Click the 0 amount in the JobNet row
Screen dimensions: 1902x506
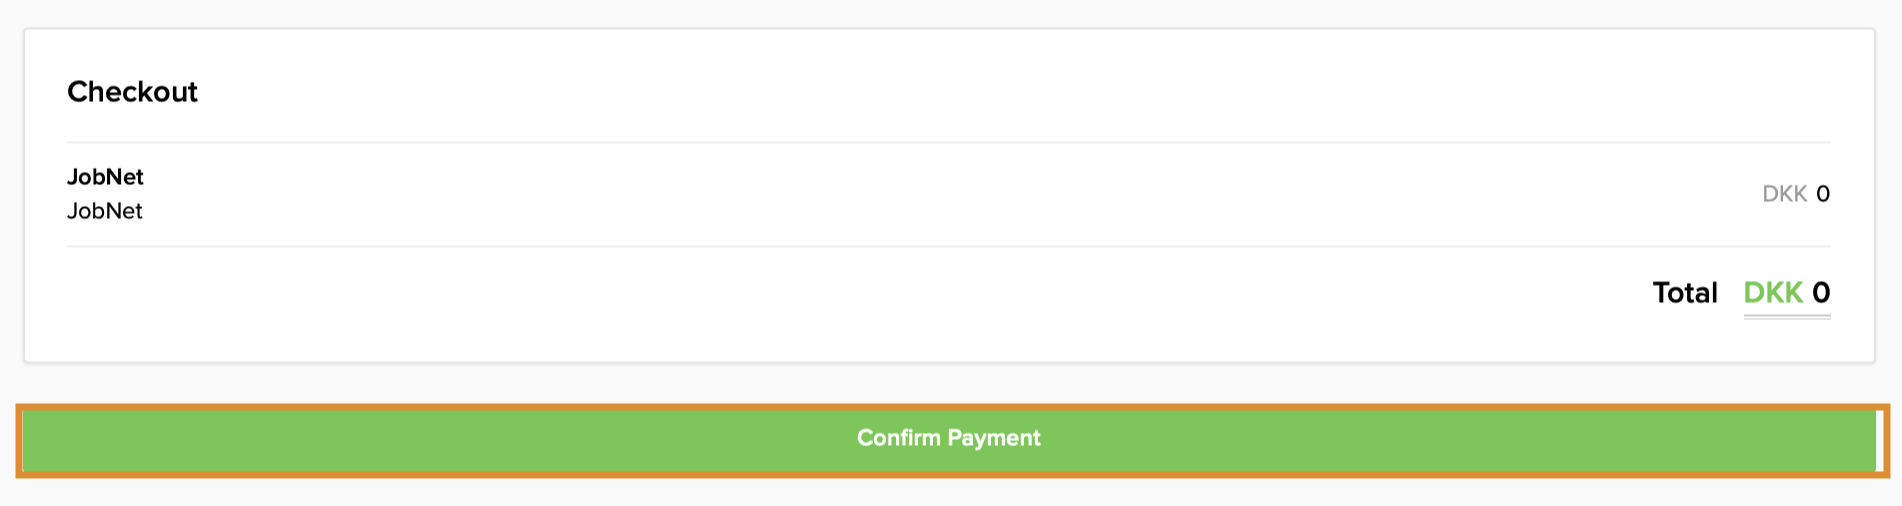(x=1823, y=194)
